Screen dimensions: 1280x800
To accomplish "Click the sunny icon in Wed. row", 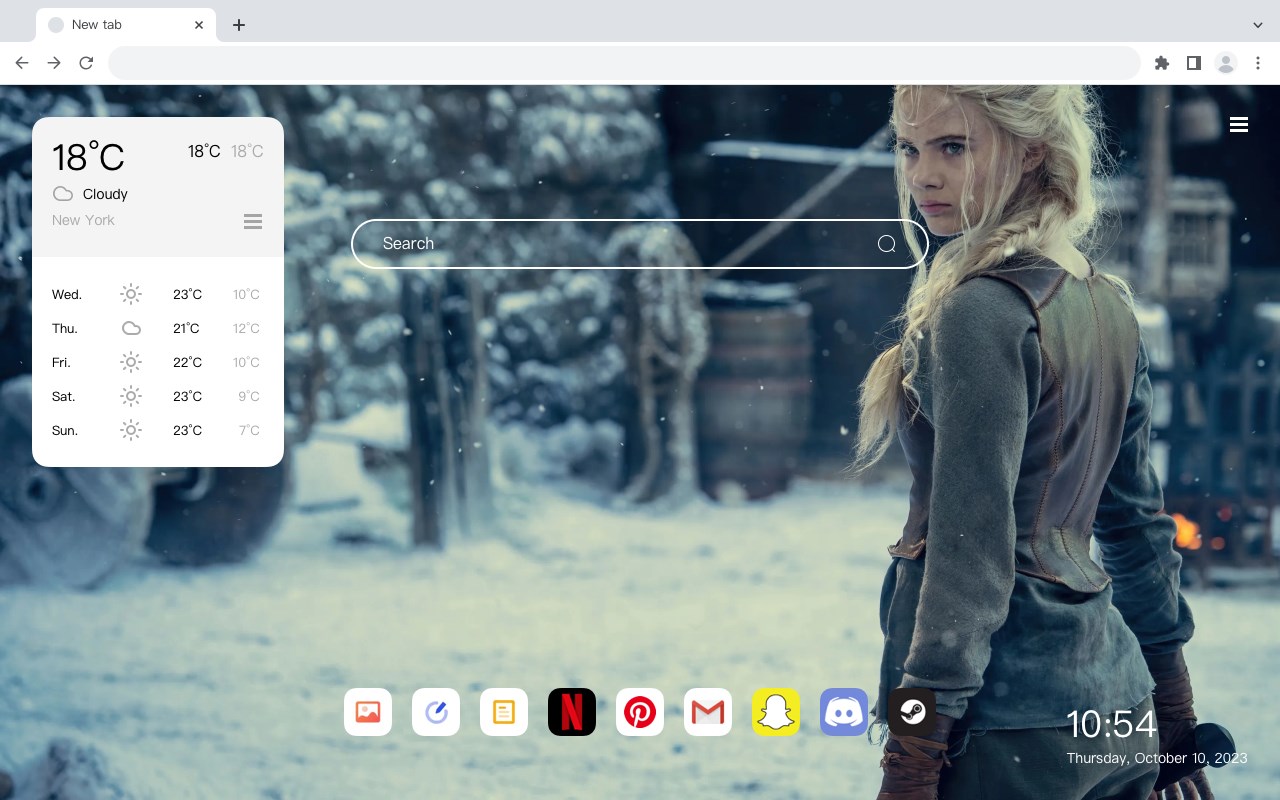I will coord(131,294).
